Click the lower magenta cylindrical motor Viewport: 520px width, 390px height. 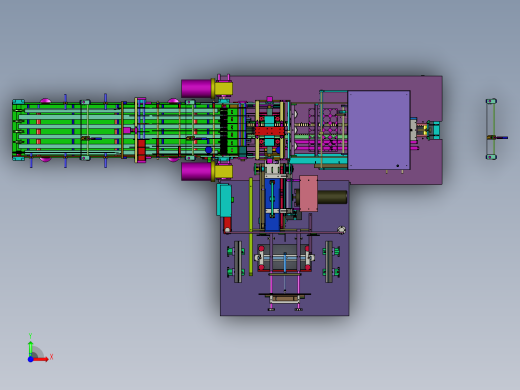point(197,172)
